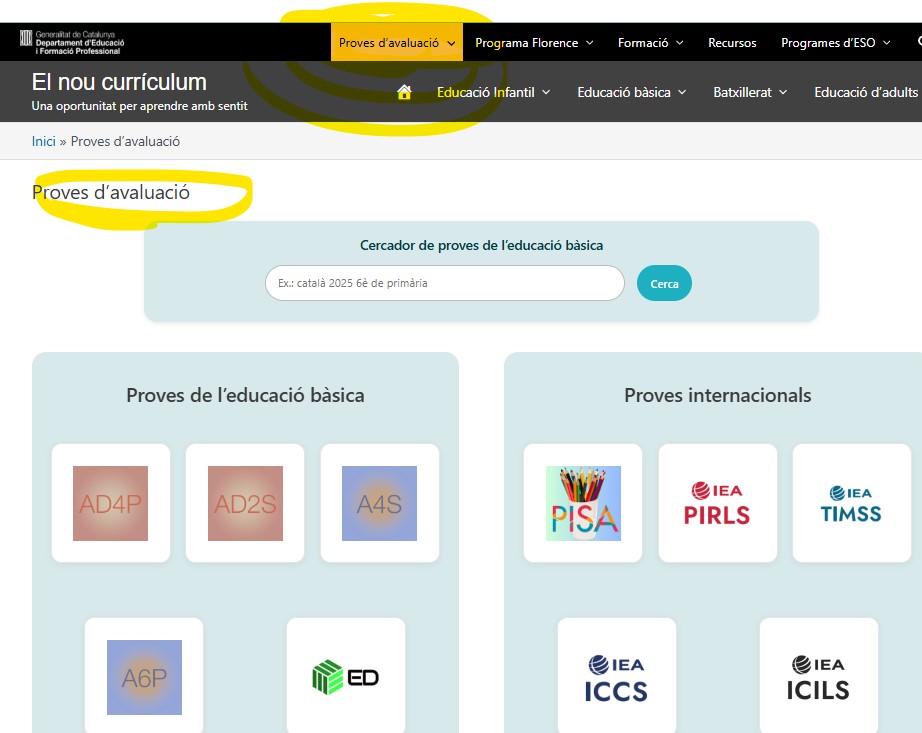Click the test search input field
Screen dimensions: 922x733
tap(444, 283)
